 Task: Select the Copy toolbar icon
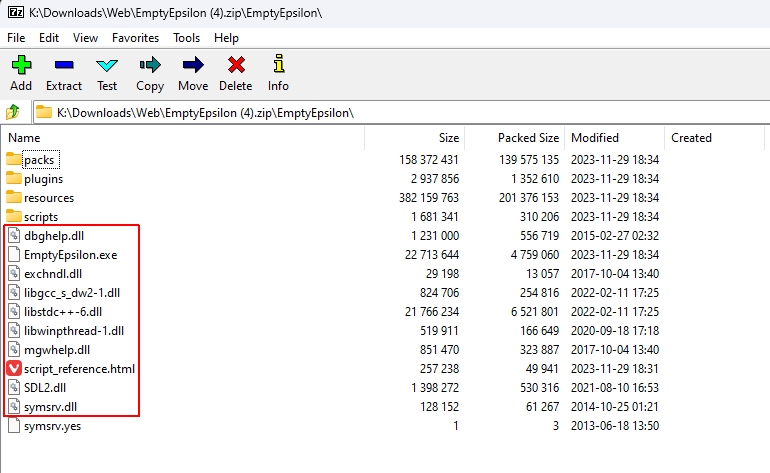150,65
